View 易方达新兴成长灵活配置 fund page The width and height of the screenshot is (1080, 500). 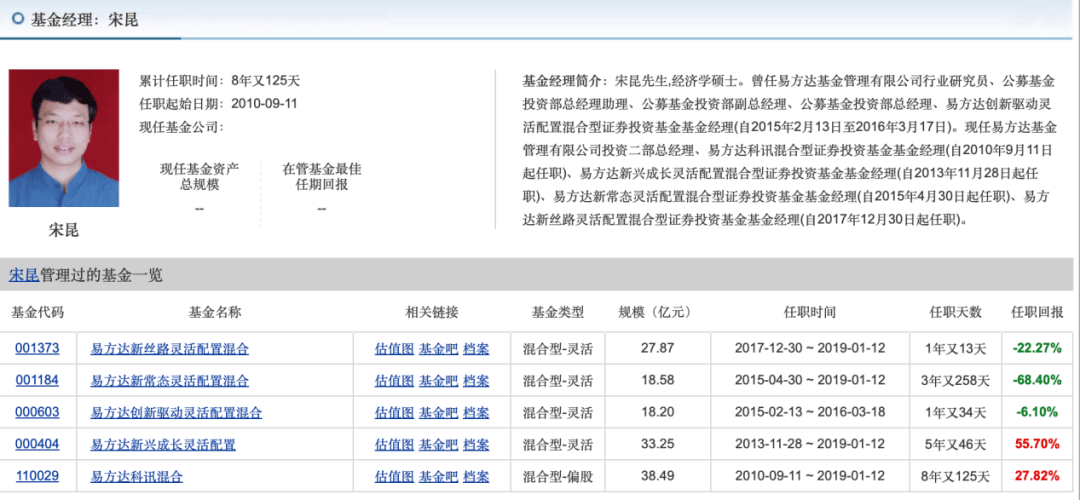coord(163,444)
